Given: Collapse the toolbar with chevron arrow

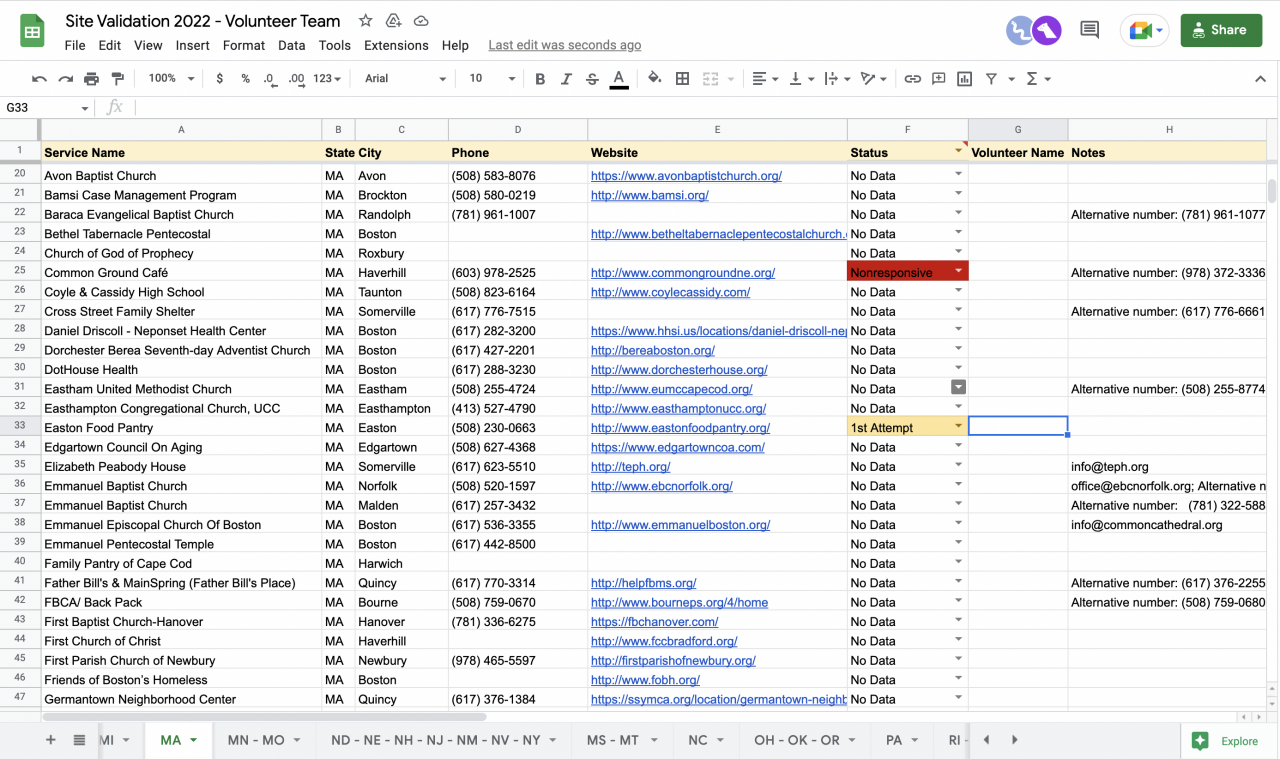Looking at the screenshot, I should pos(1260,79).
